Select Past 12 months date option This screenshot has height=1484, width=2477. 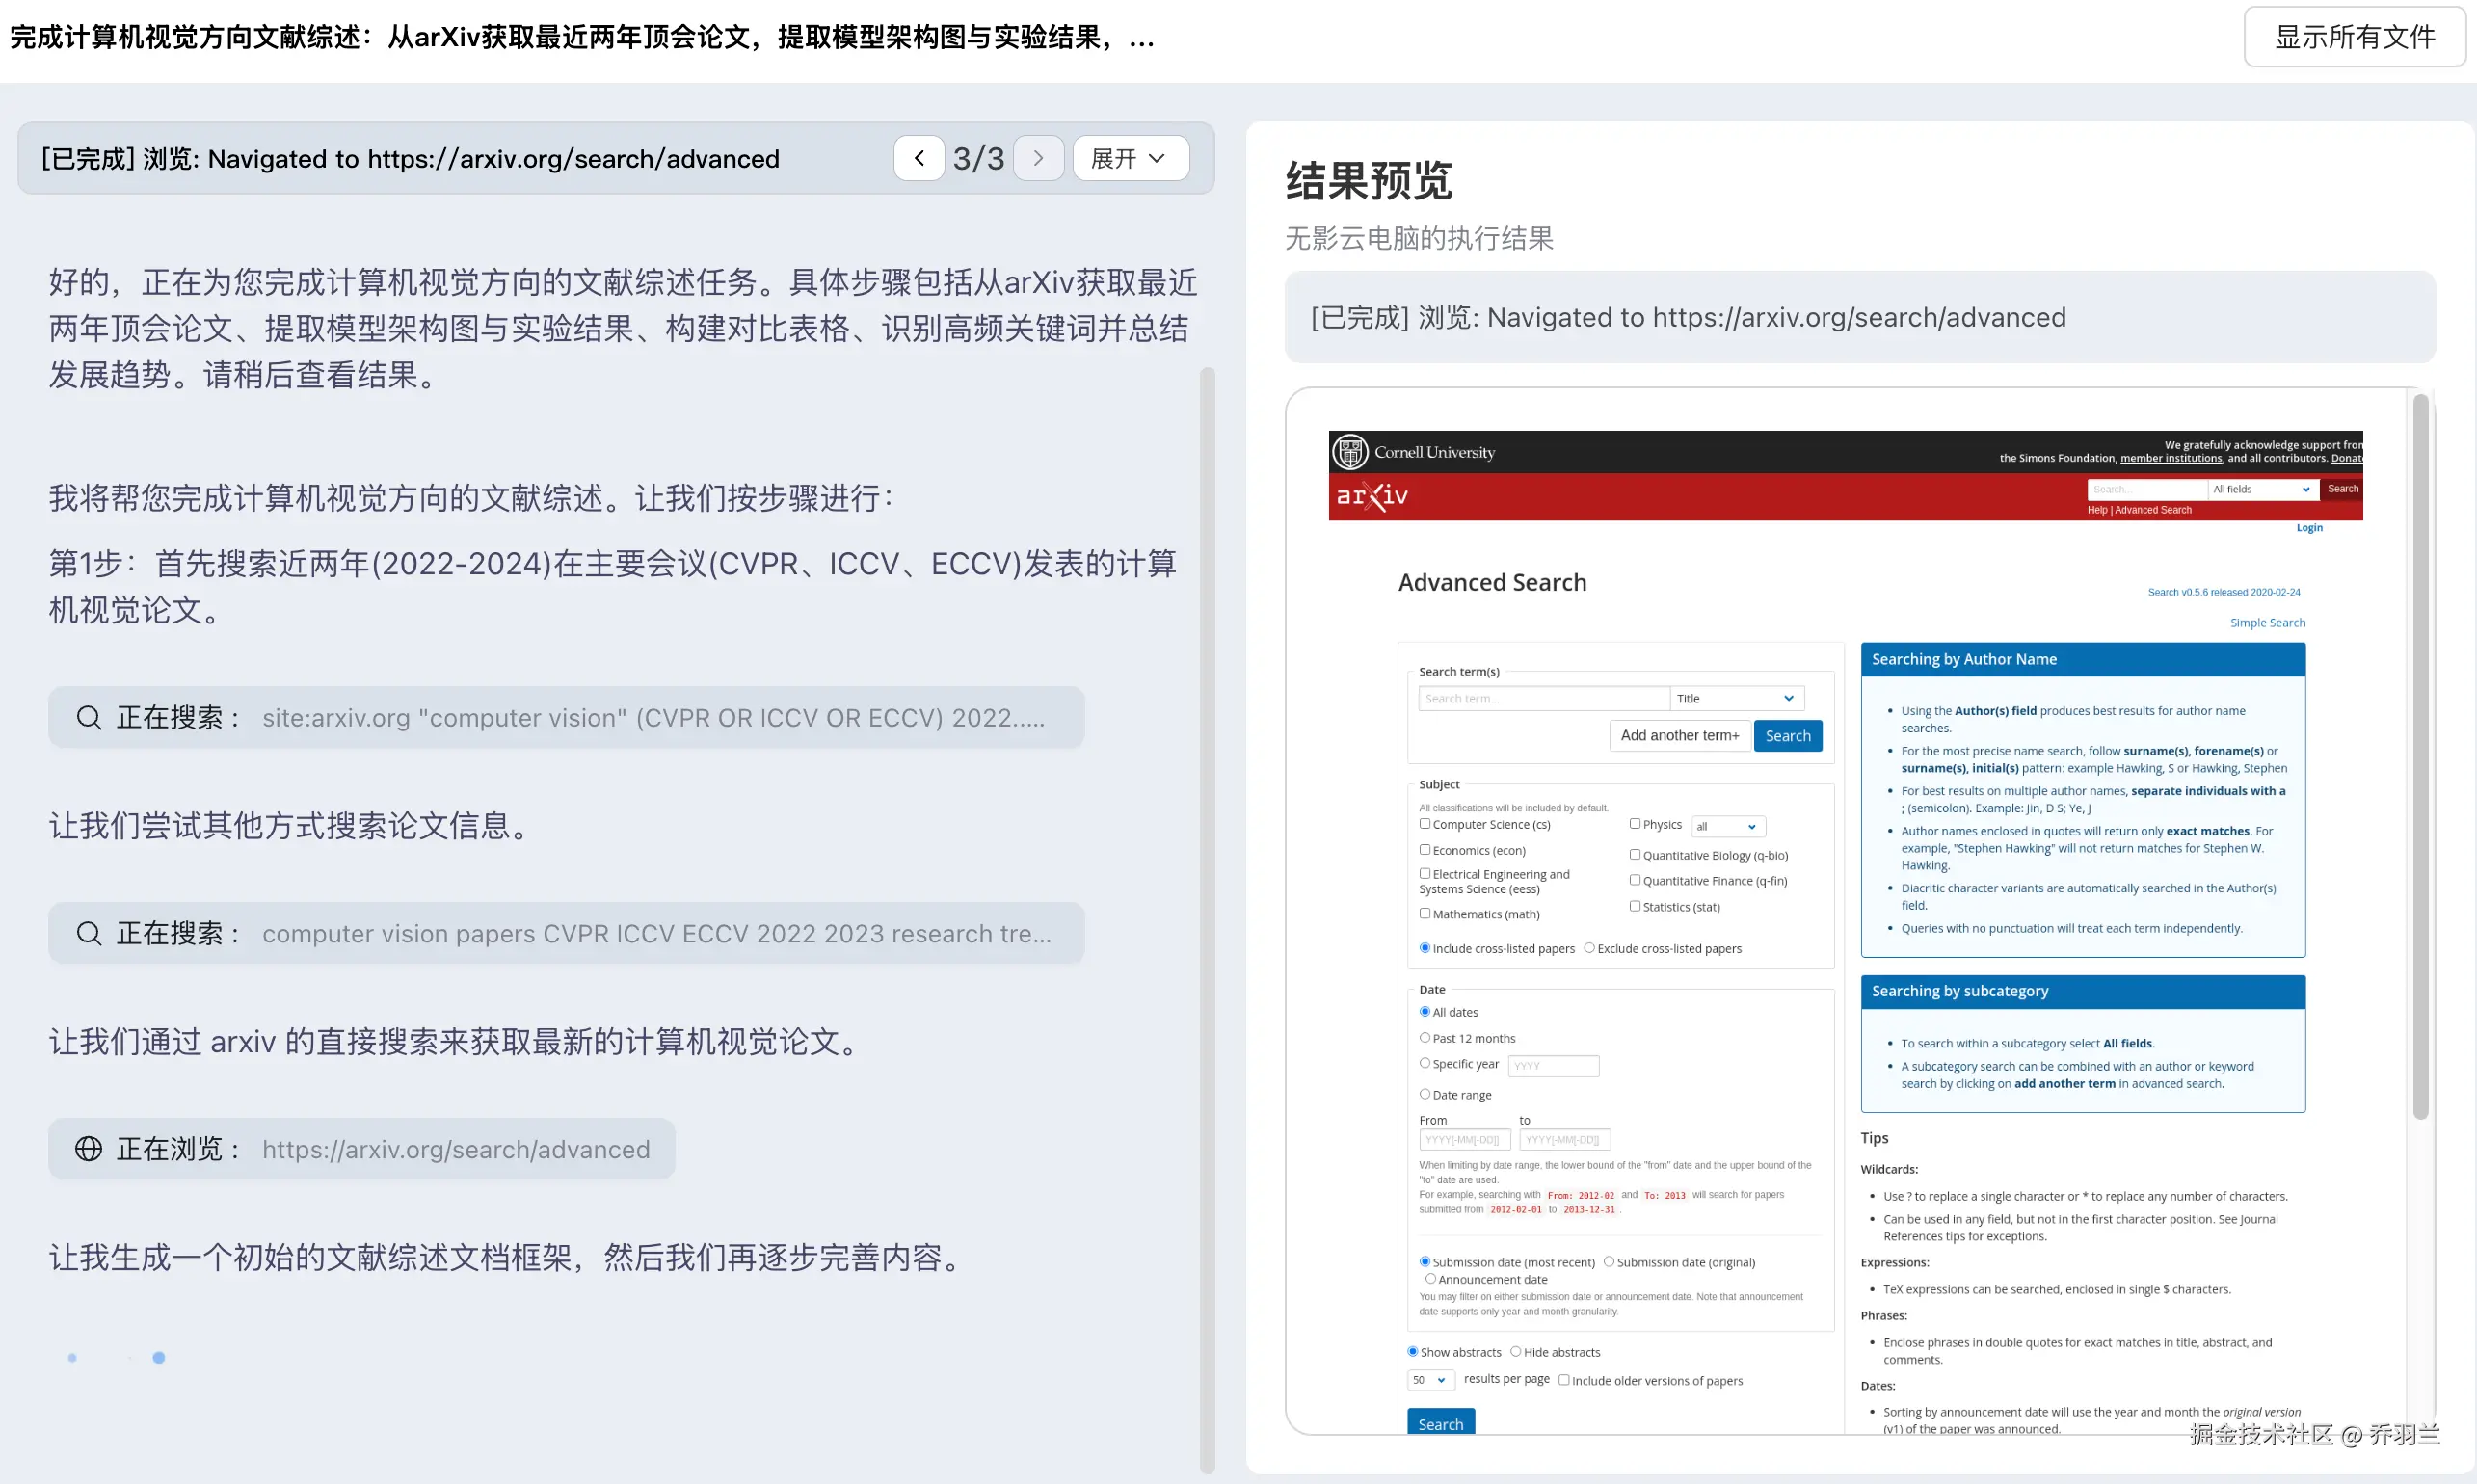(1425, 1038)
